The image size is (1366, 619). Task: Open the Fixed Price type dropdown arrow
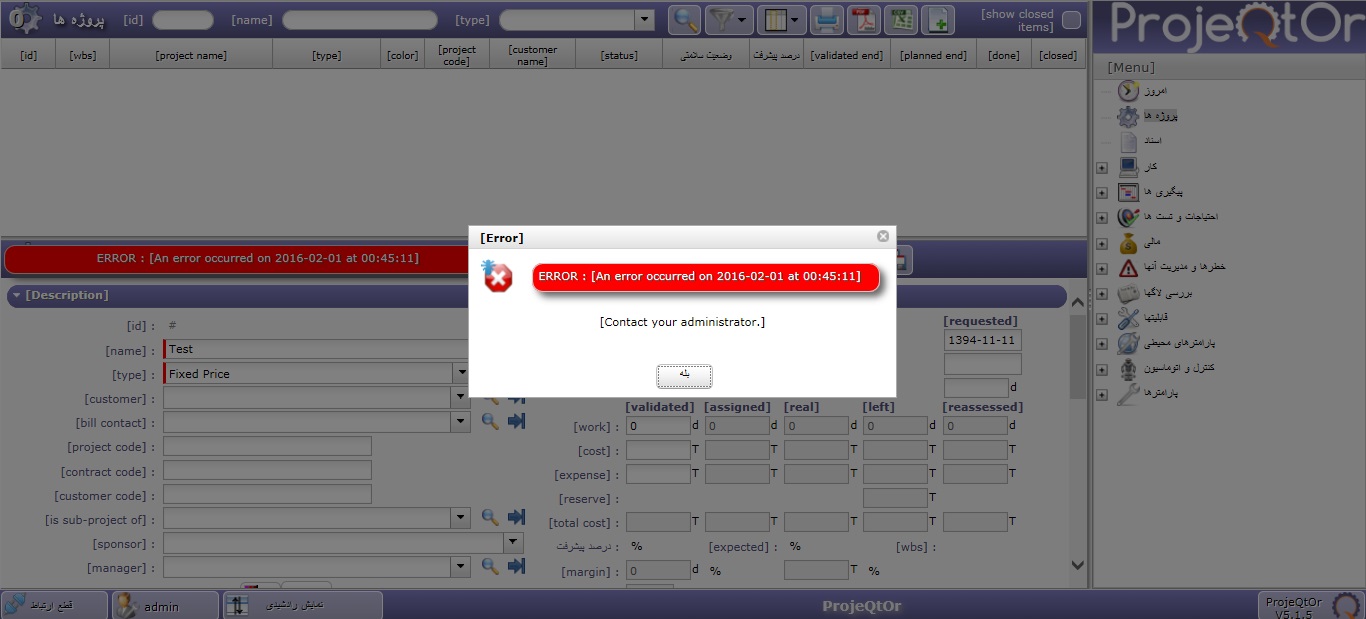461,373
